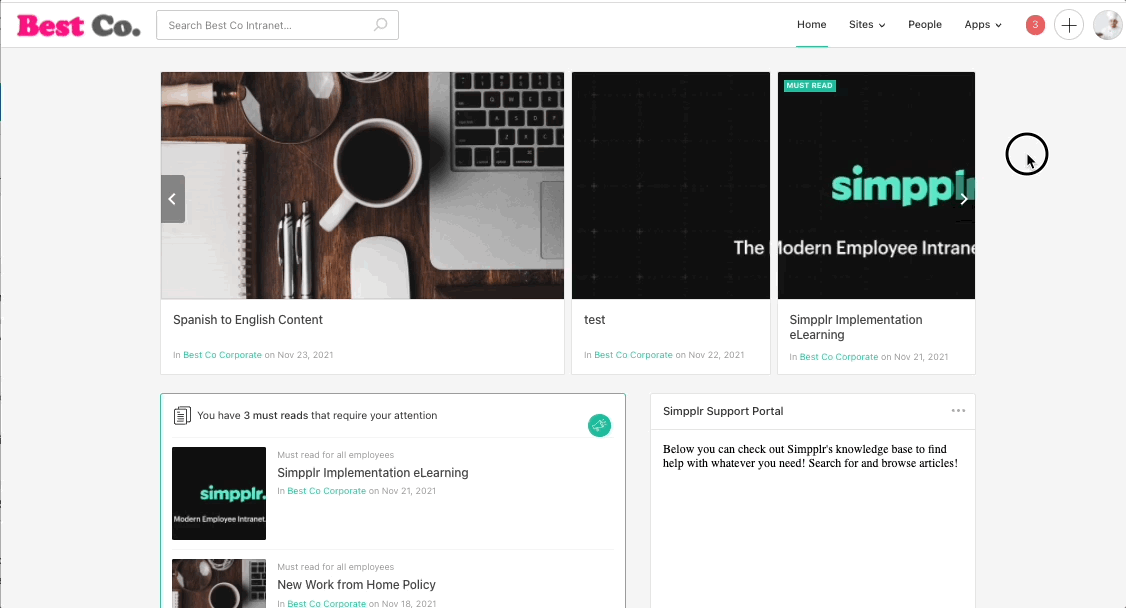
Task: Click 'Below you can check out' description text
Action: point(810,457)
